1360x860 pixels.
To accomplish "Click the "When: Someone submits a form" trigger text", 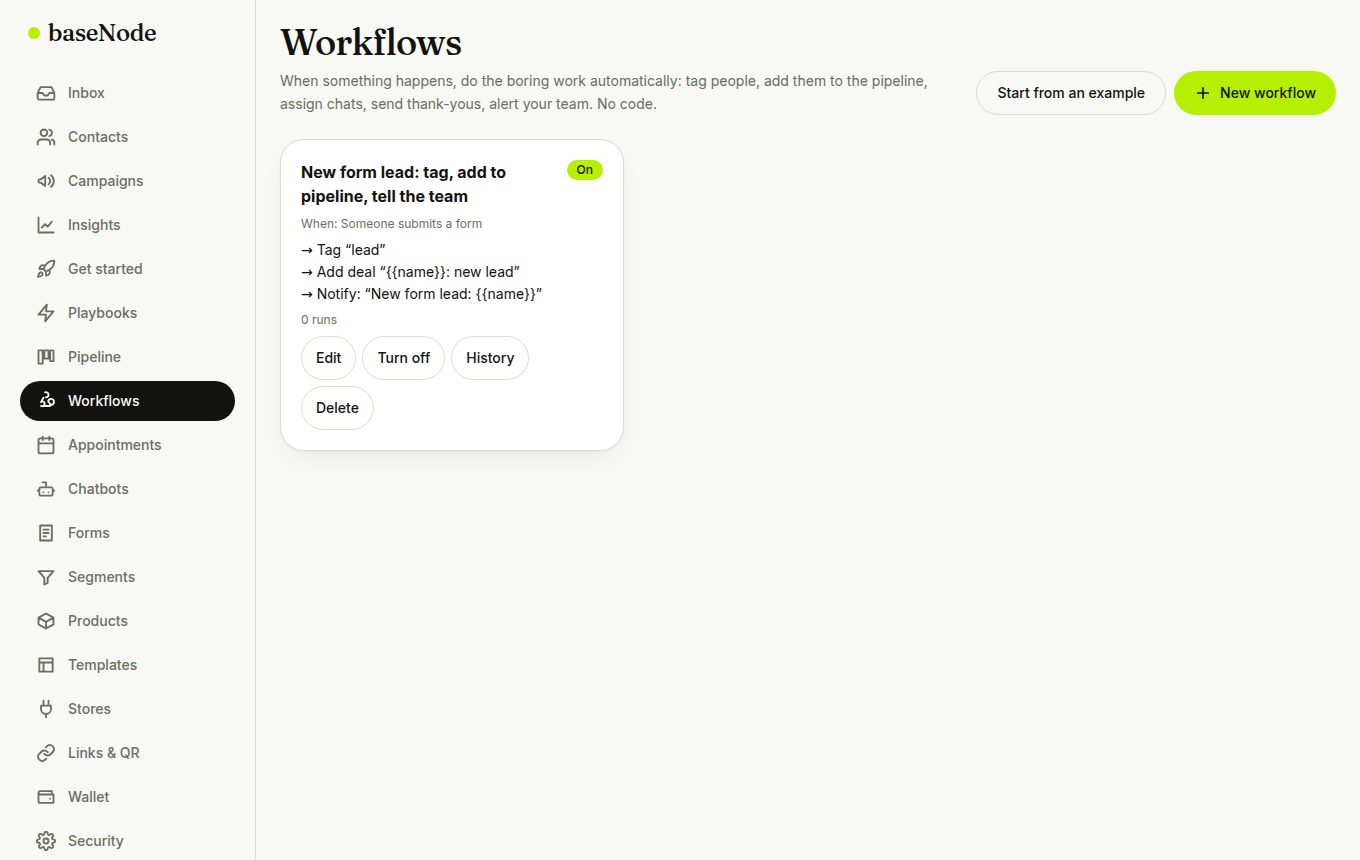I will click(391, 224).
